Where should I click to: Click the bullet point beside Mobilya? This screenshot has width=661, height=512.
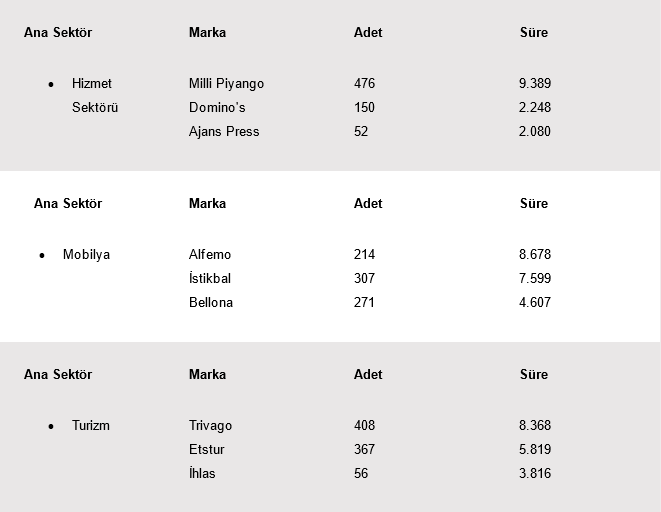point(42,256)
